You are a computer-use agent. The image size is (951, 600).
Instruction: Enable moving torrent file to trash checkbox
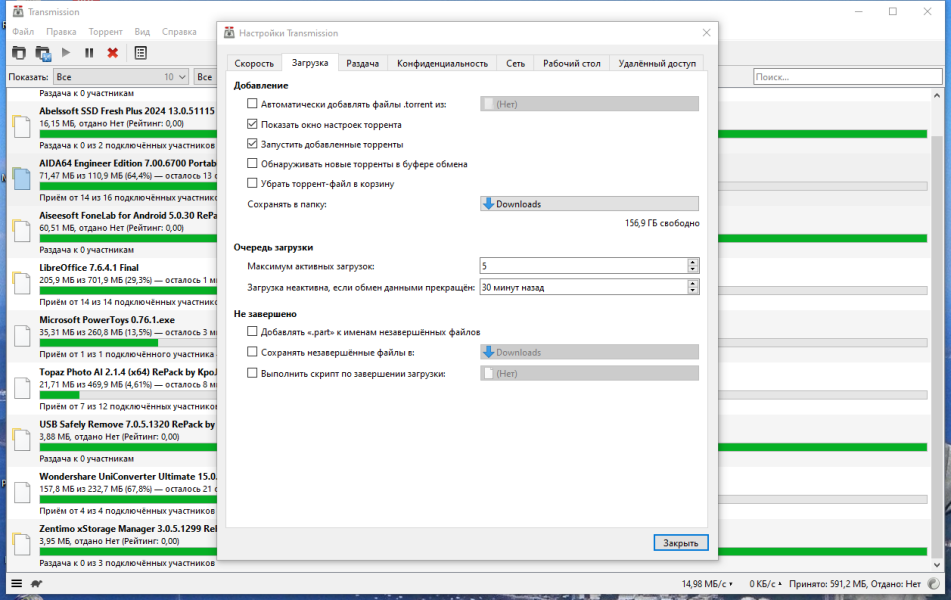[252, 183]
